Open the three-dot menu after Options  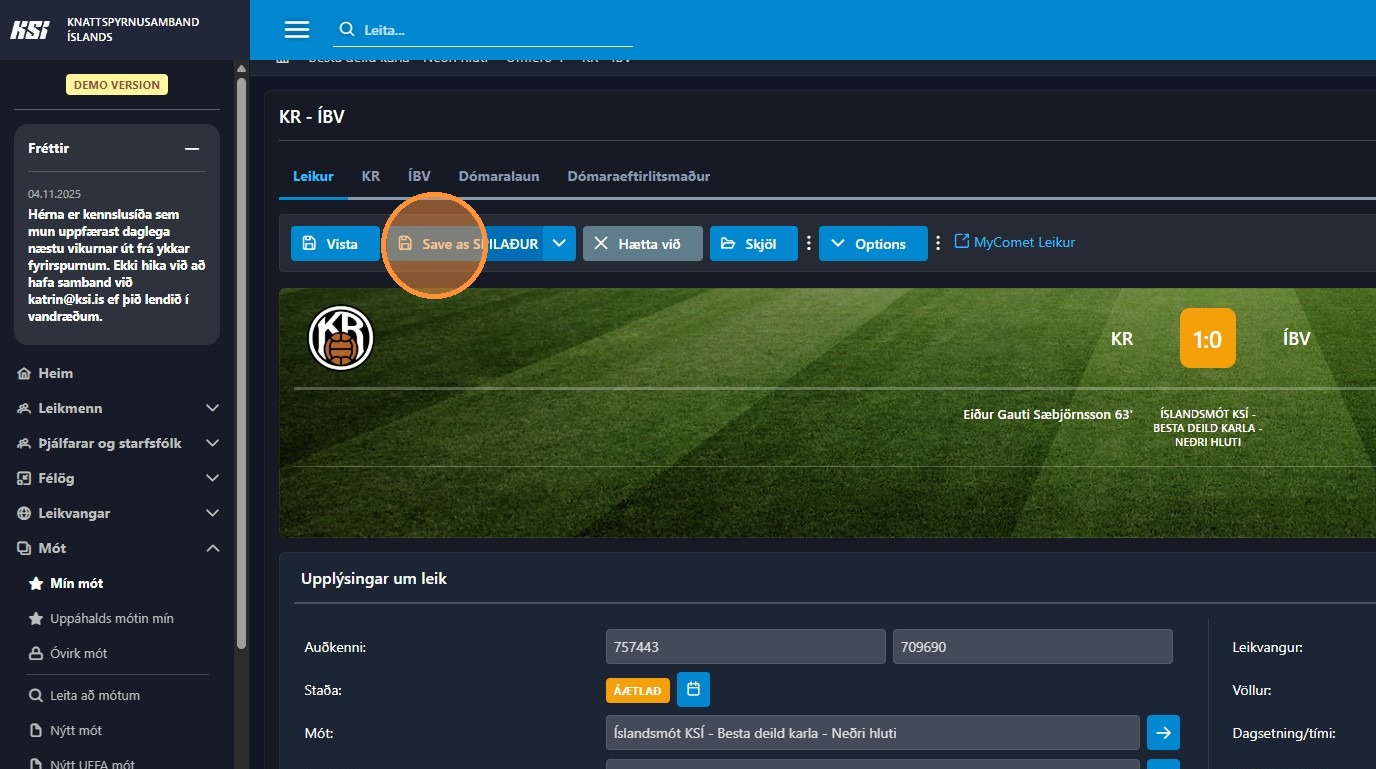click(x=938, y=244)
